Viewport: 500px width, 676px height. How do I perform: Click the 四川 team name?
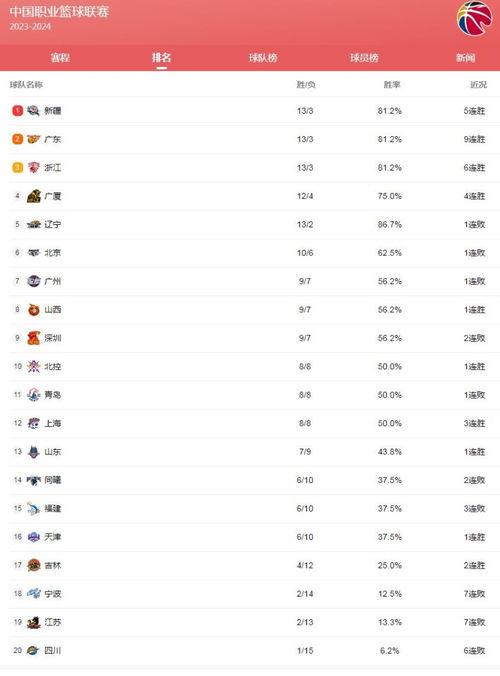[53, 651]
